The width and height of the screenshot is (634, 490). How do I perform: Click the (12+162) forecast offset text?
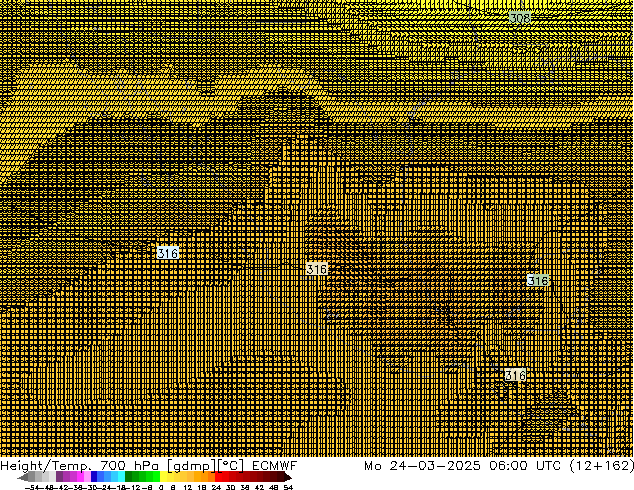(601, 466)
